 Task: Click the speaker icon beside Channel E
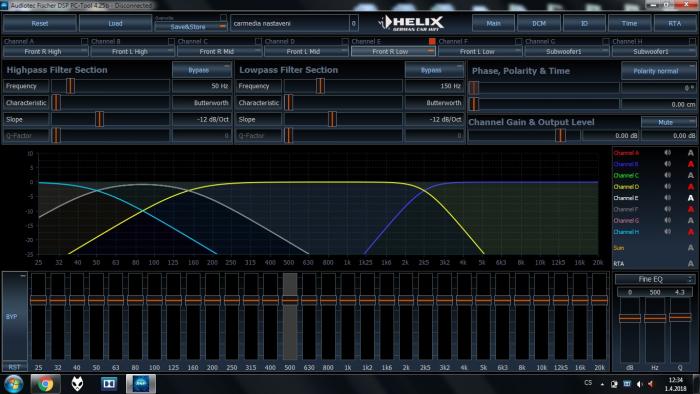point(667,198)
